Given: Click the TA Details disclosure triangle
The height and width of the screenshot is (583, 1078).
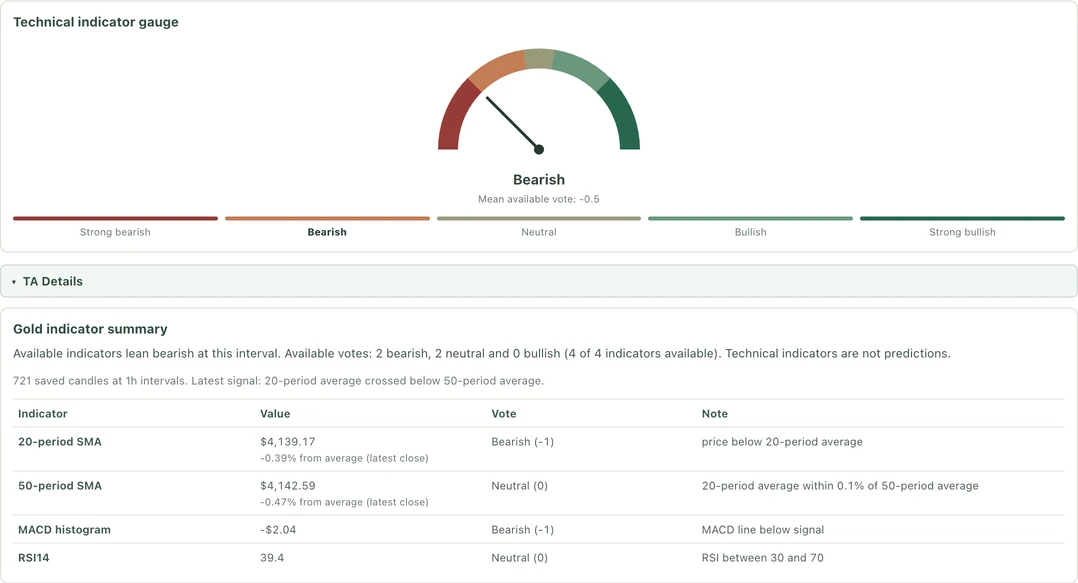Looking at the screenshot, I should coord(14,282).
